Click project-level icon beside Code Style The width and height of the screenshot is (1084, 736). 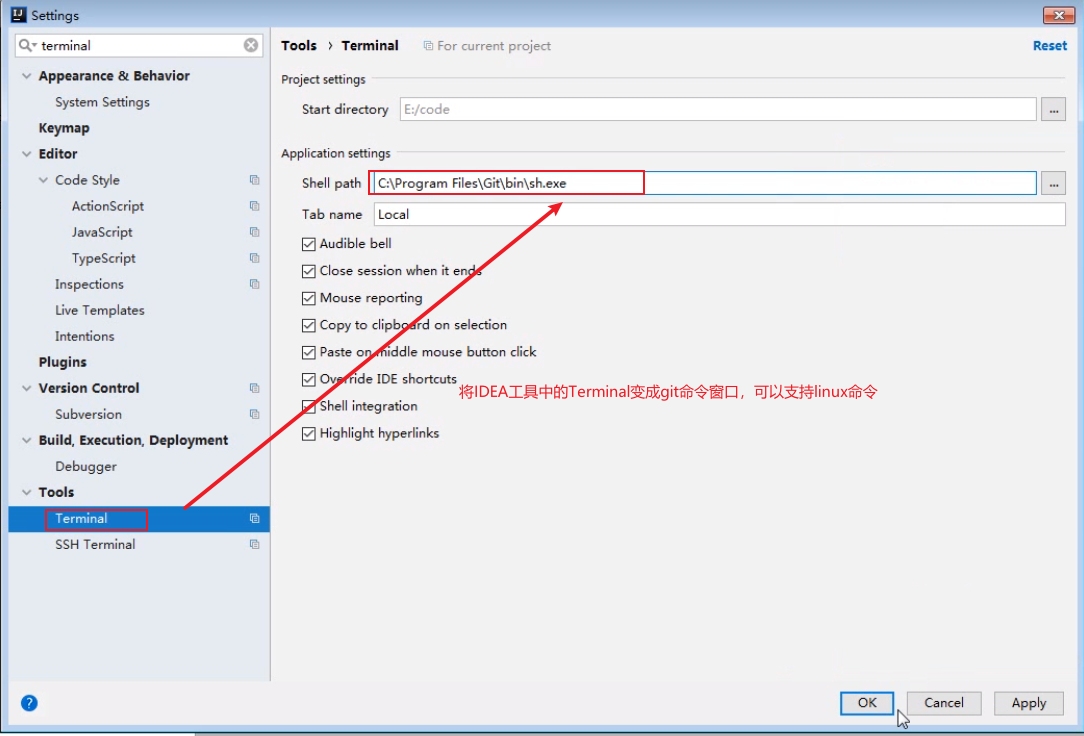[254, 180]
